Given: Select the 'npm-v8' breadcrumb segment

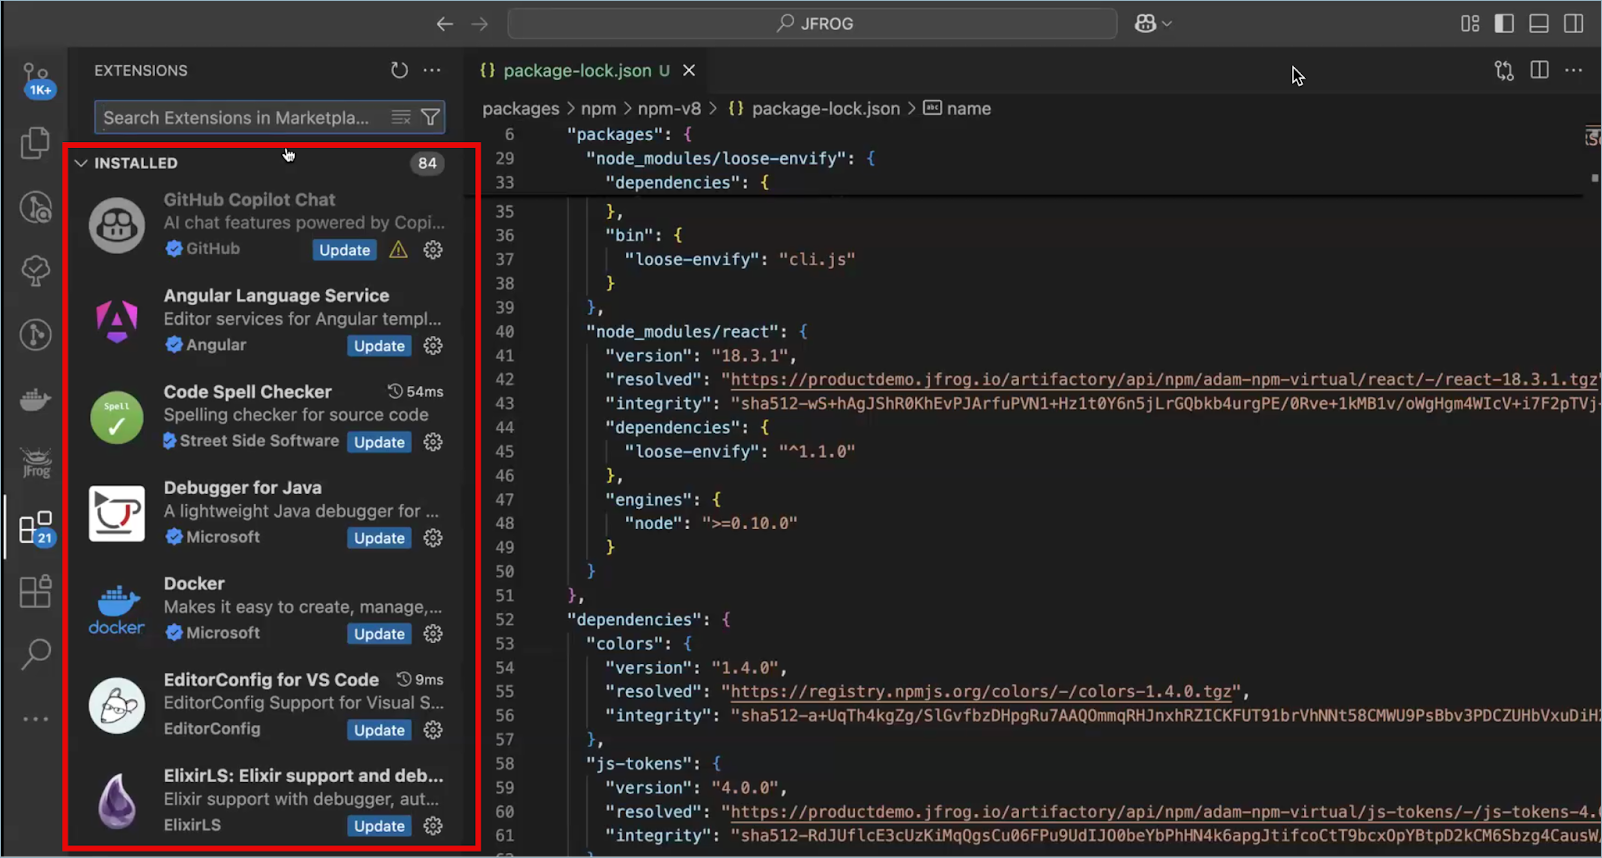Looking at the screenshot, I should pyautogui.click(x=669, y=108).
